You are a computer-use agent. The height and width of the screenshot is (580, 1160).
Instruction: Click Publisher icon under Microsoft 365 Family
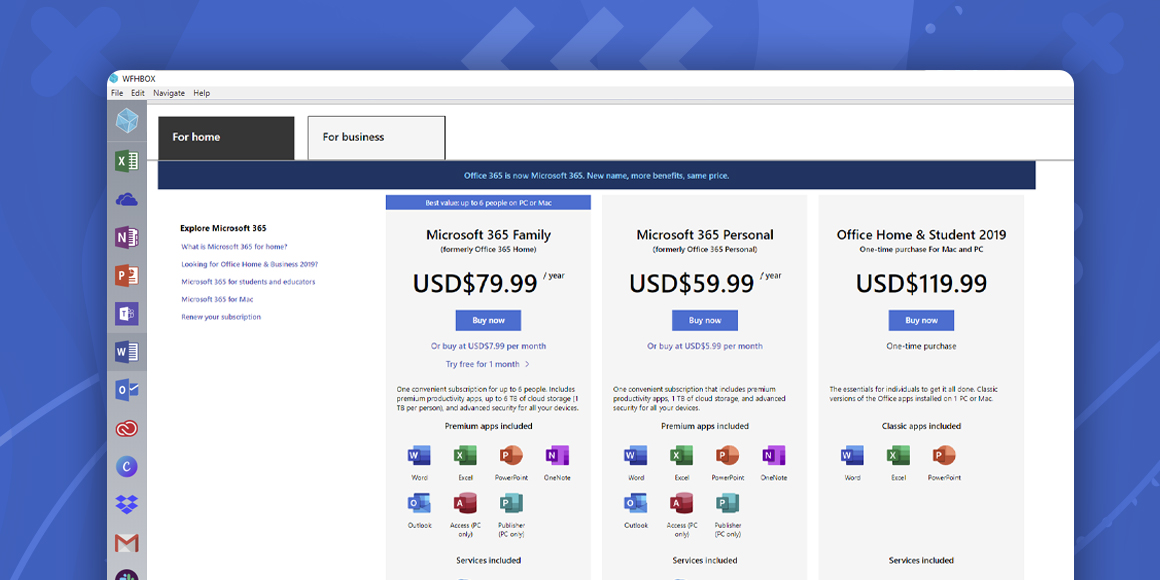point(510,504)
